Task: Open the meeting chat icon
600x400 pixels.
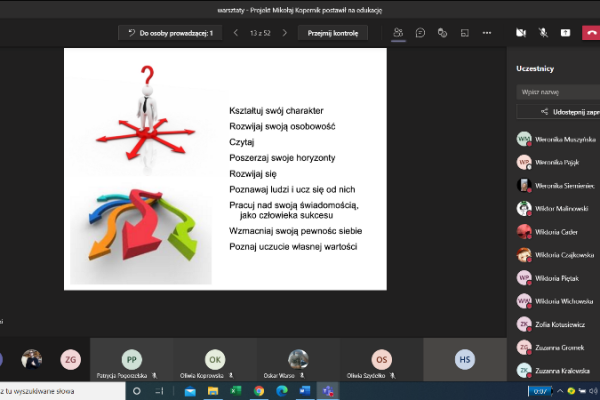Action: [x=421, y=32]
